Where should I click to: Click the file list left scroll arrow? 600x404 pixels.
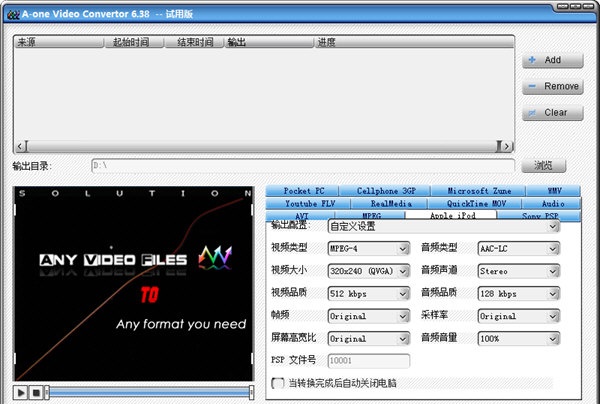[20, 146]
